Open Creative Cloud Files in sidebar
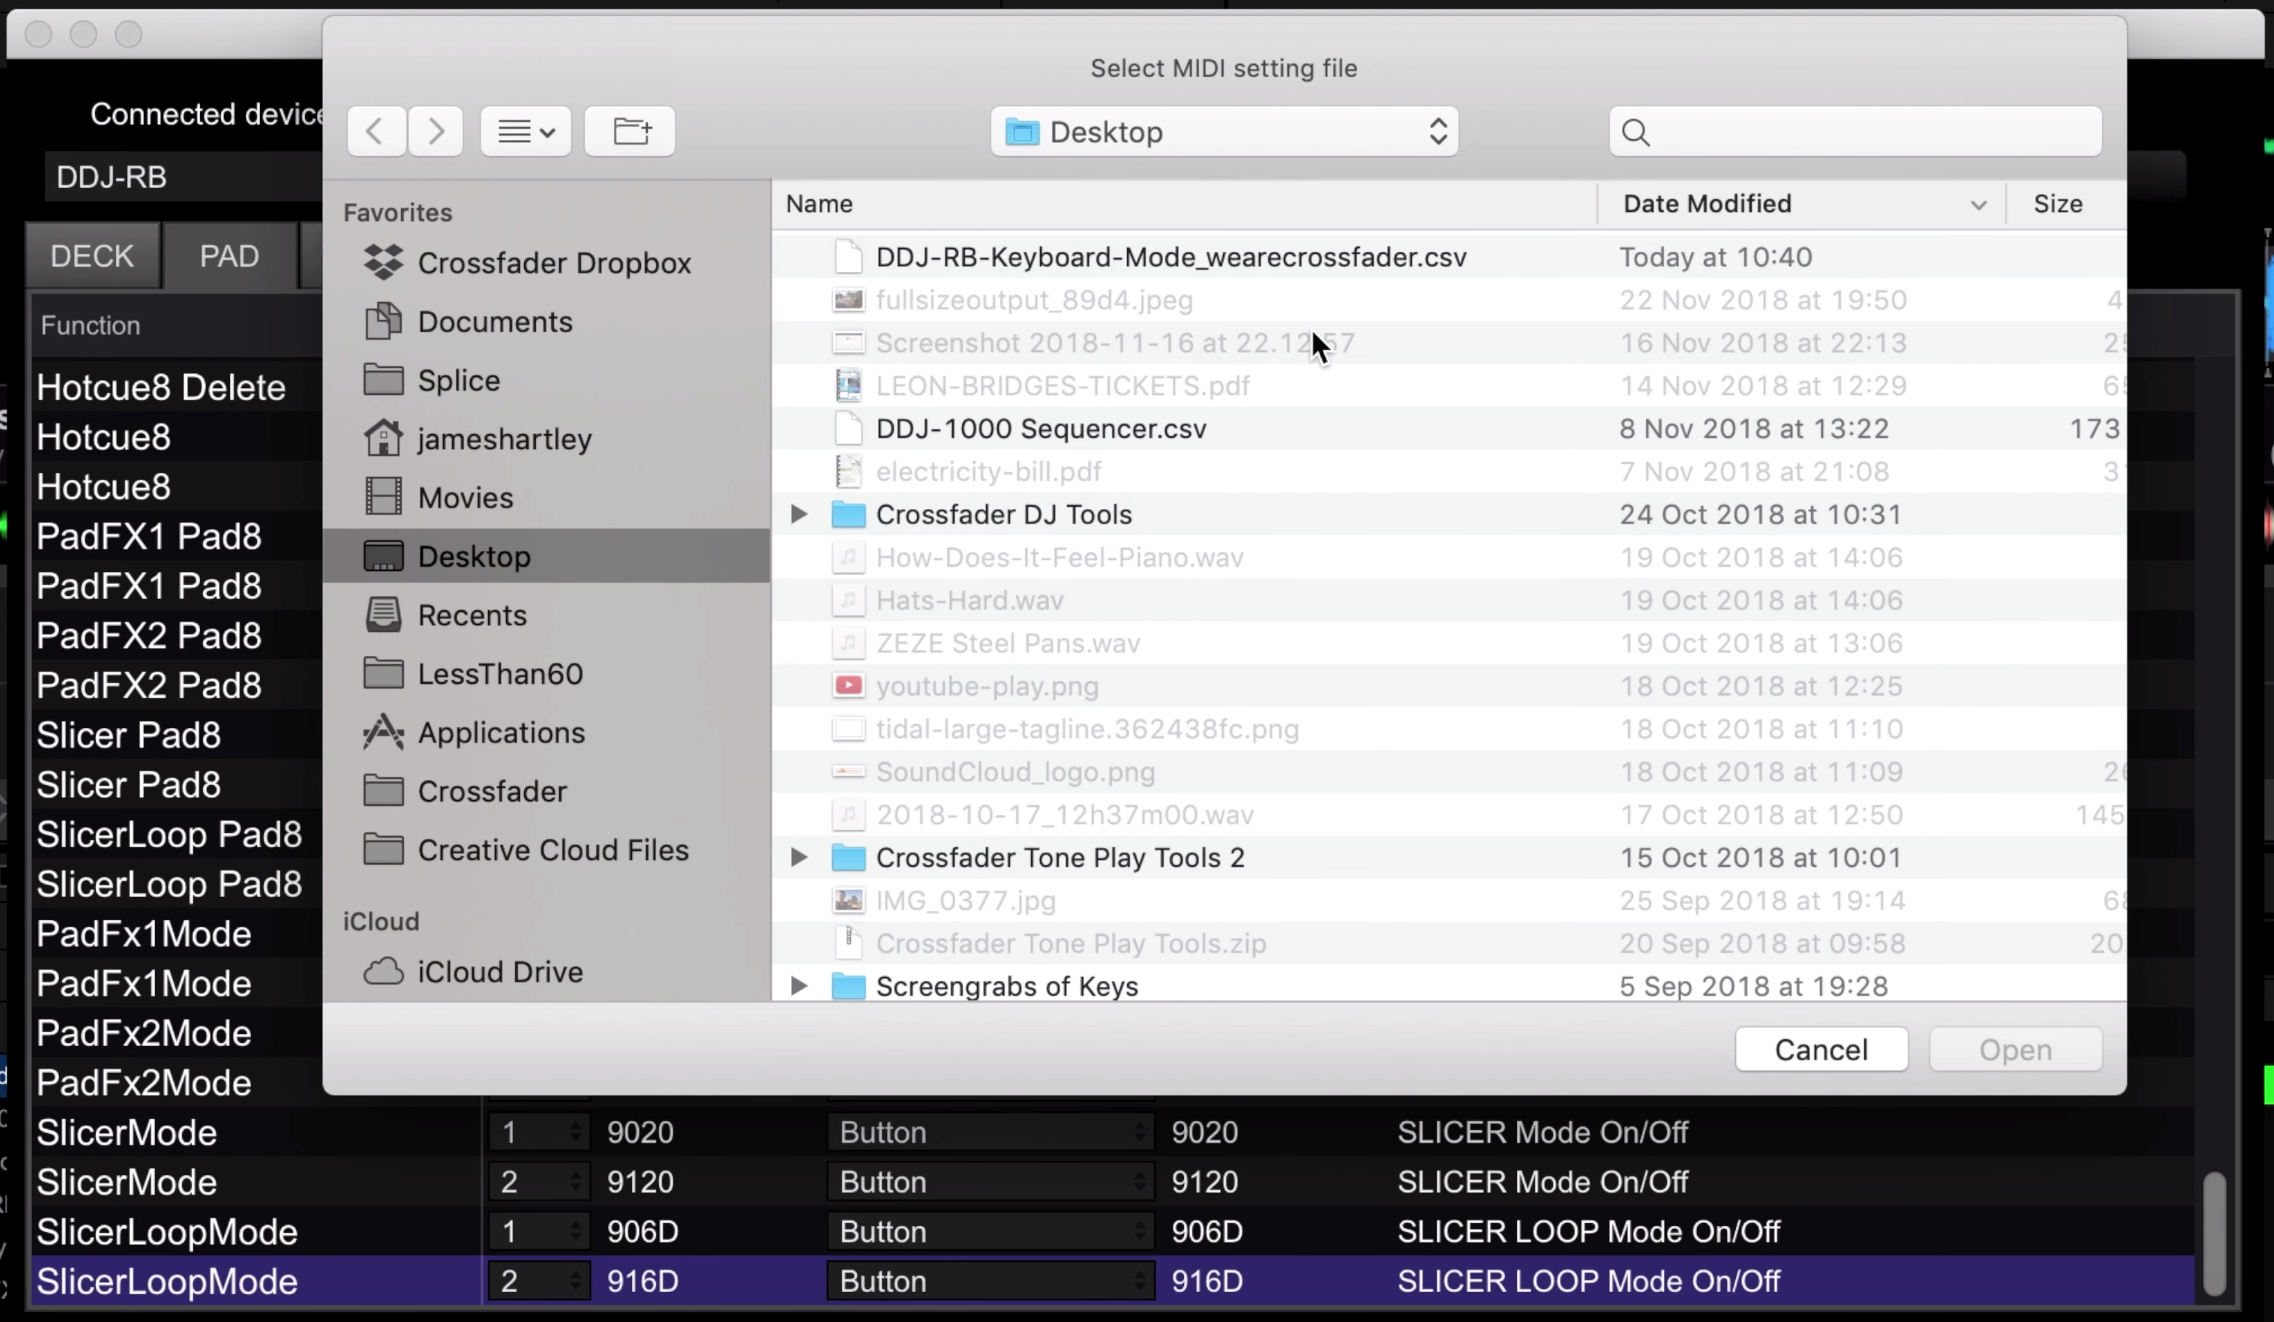Viewport: 2274px width, 1322px height. click(553, 850)
